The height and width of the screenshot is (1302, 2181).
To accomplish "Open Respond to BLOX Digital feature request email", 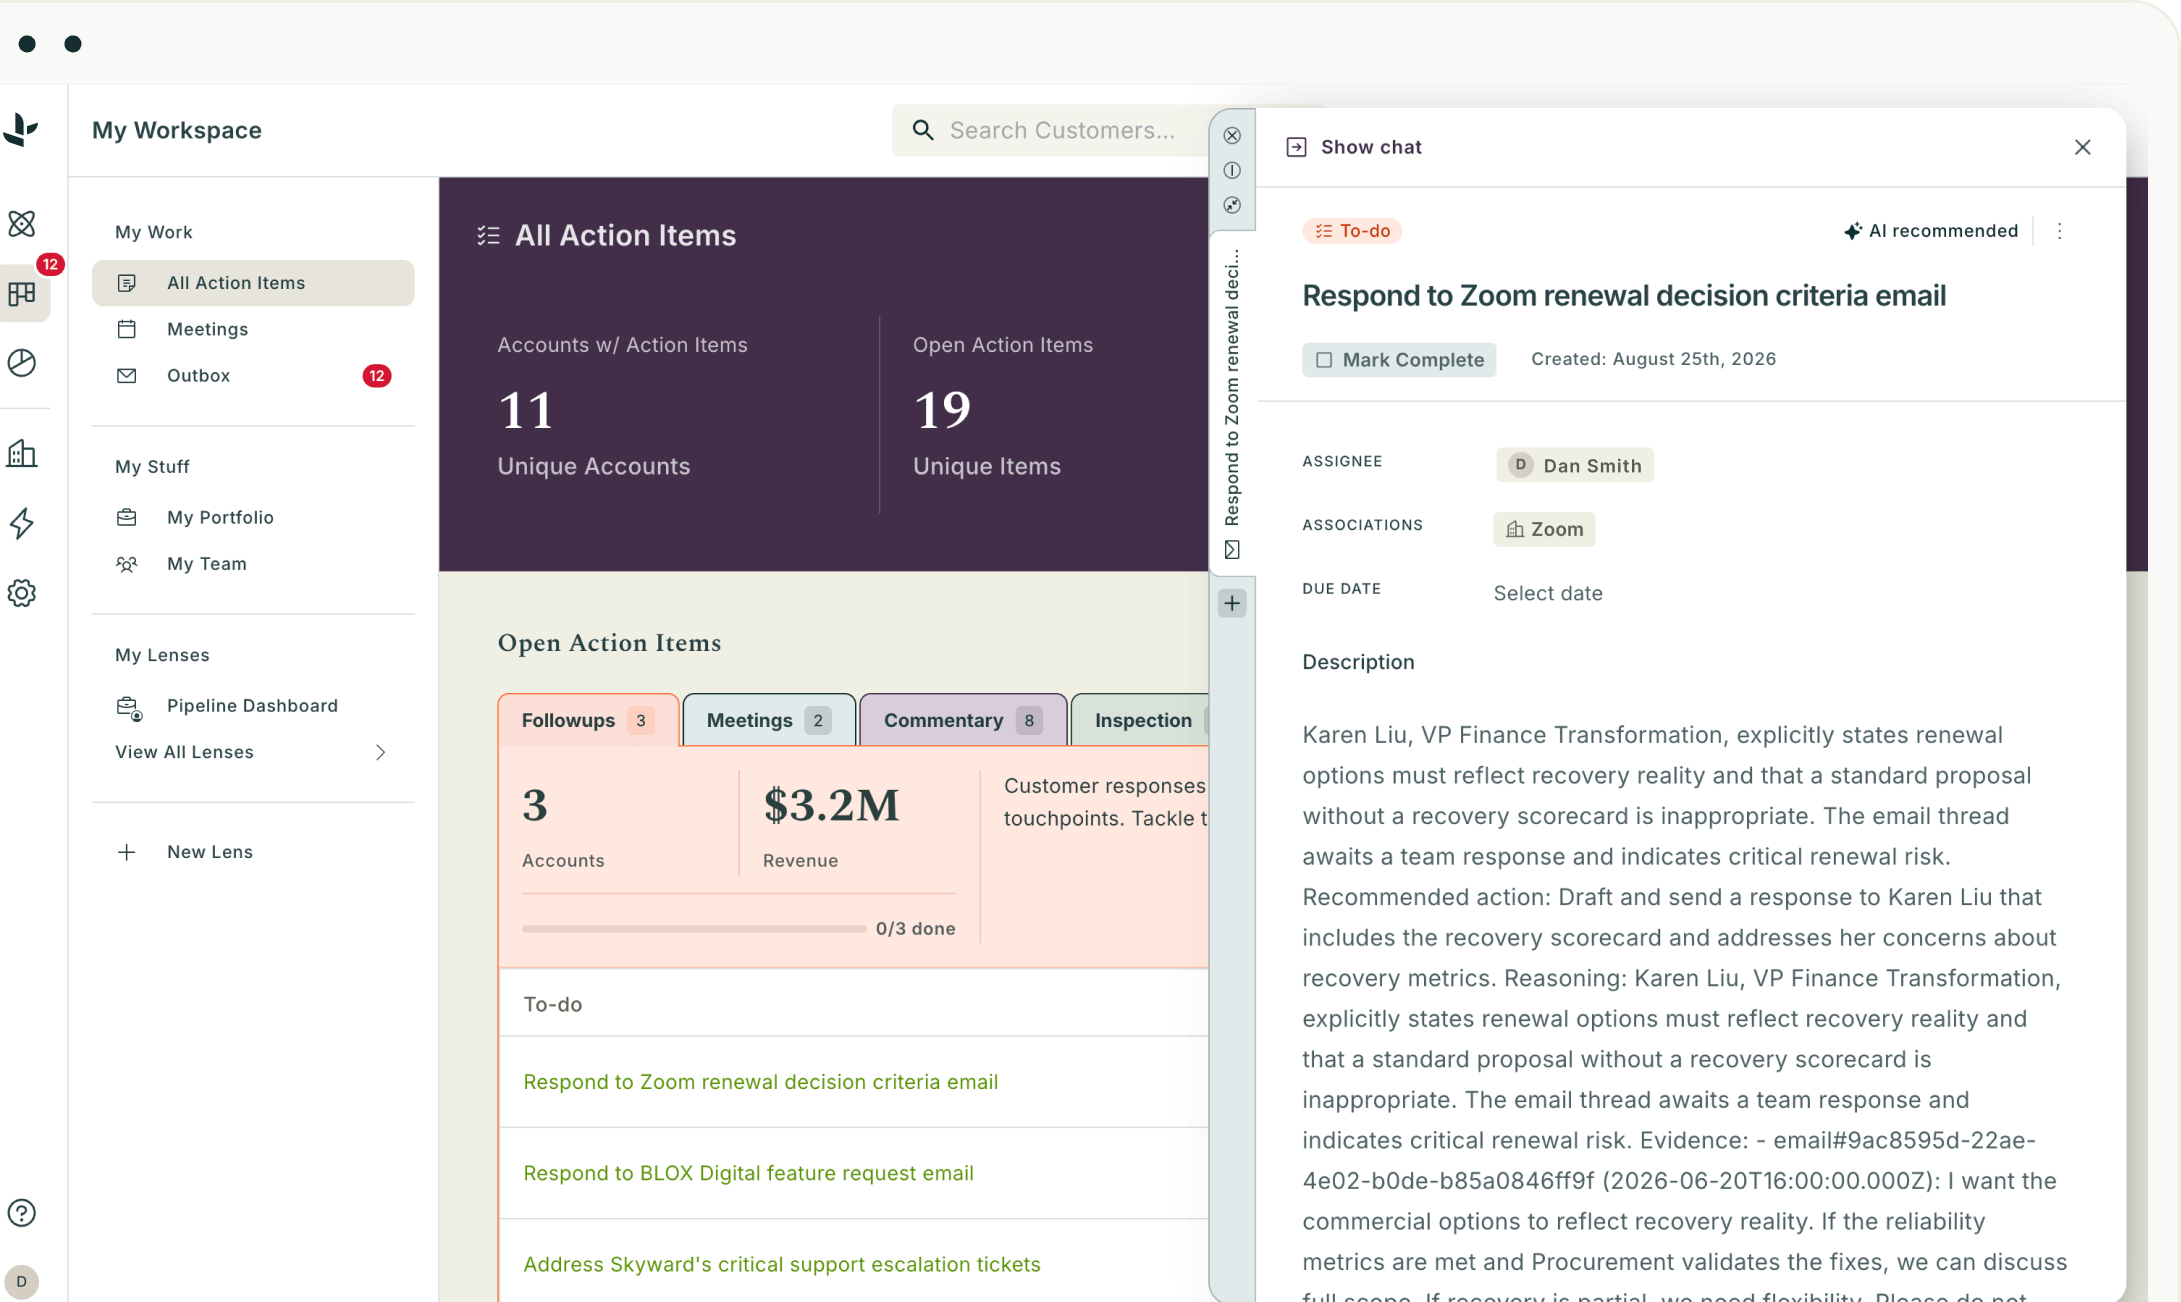I will click(748, 1173).
